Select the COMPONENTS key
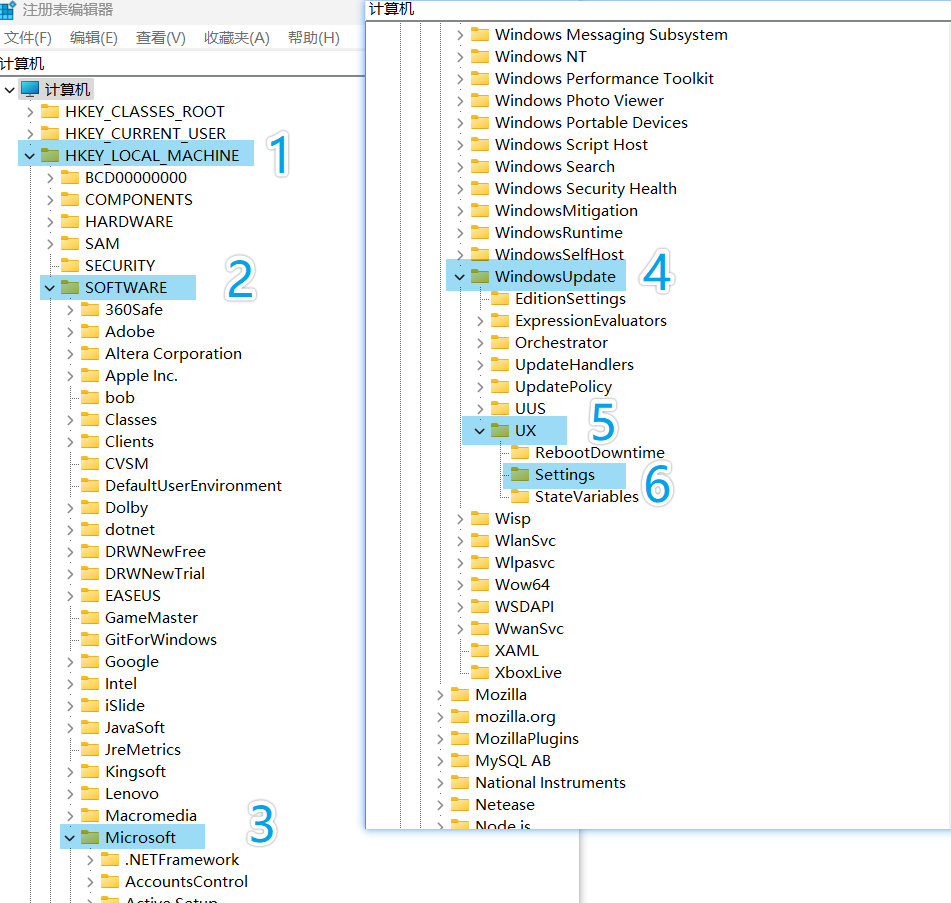This screenshot has width=951, height=903. [x=138, y=200]
